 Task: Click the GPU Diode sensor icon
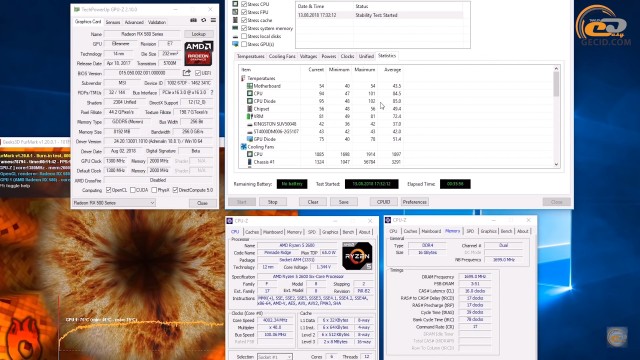(249, 139)
